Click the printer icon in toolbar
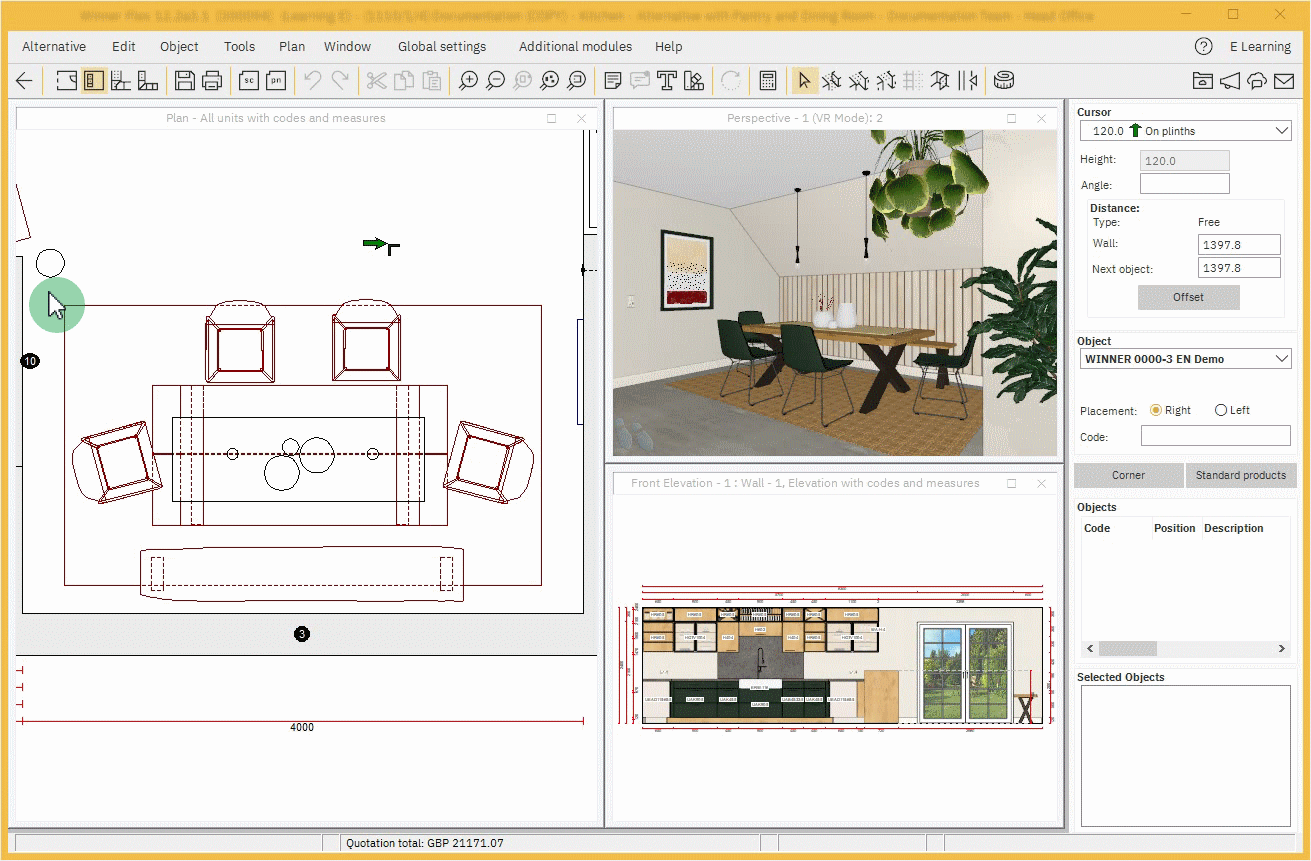 click(x=212, y=81)
